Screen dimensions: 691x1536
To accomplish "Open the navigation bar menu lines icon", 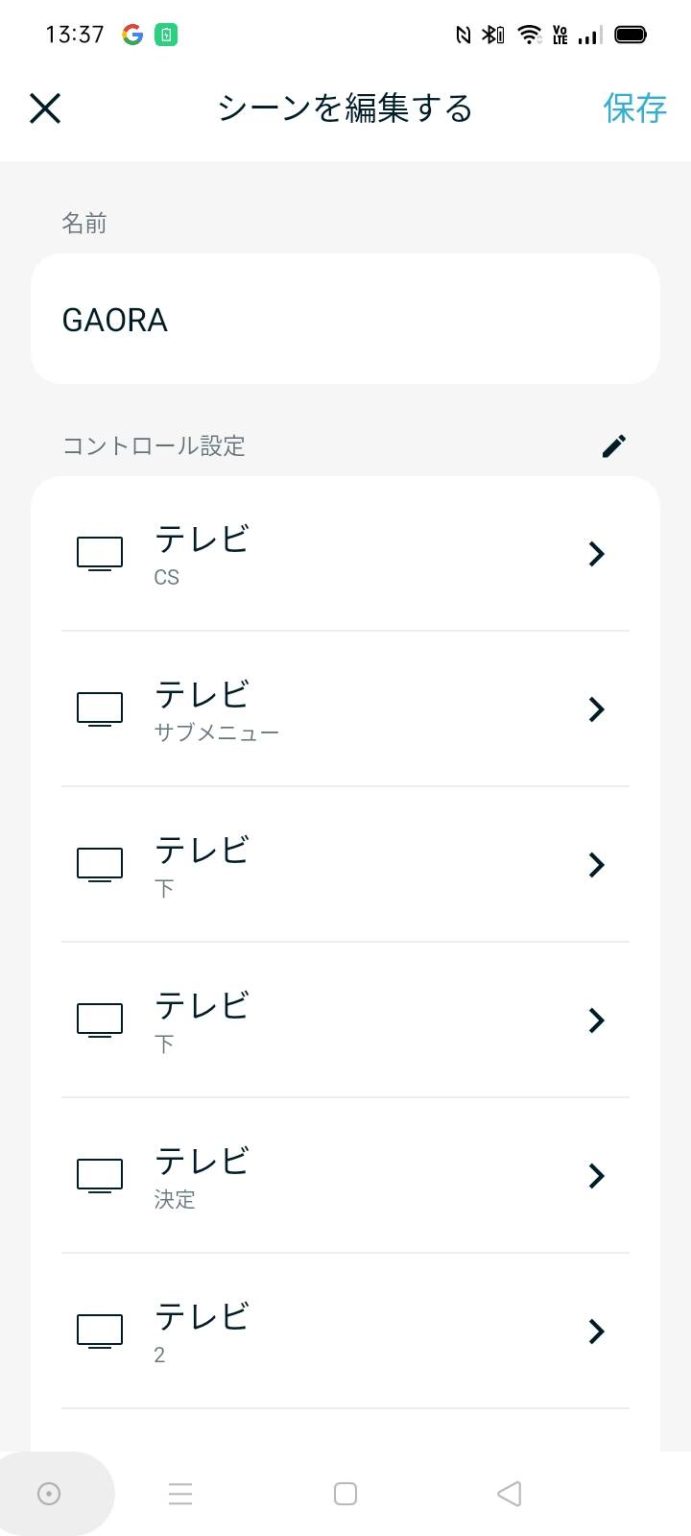I will pyautogui.click(x=180, y=1494).
